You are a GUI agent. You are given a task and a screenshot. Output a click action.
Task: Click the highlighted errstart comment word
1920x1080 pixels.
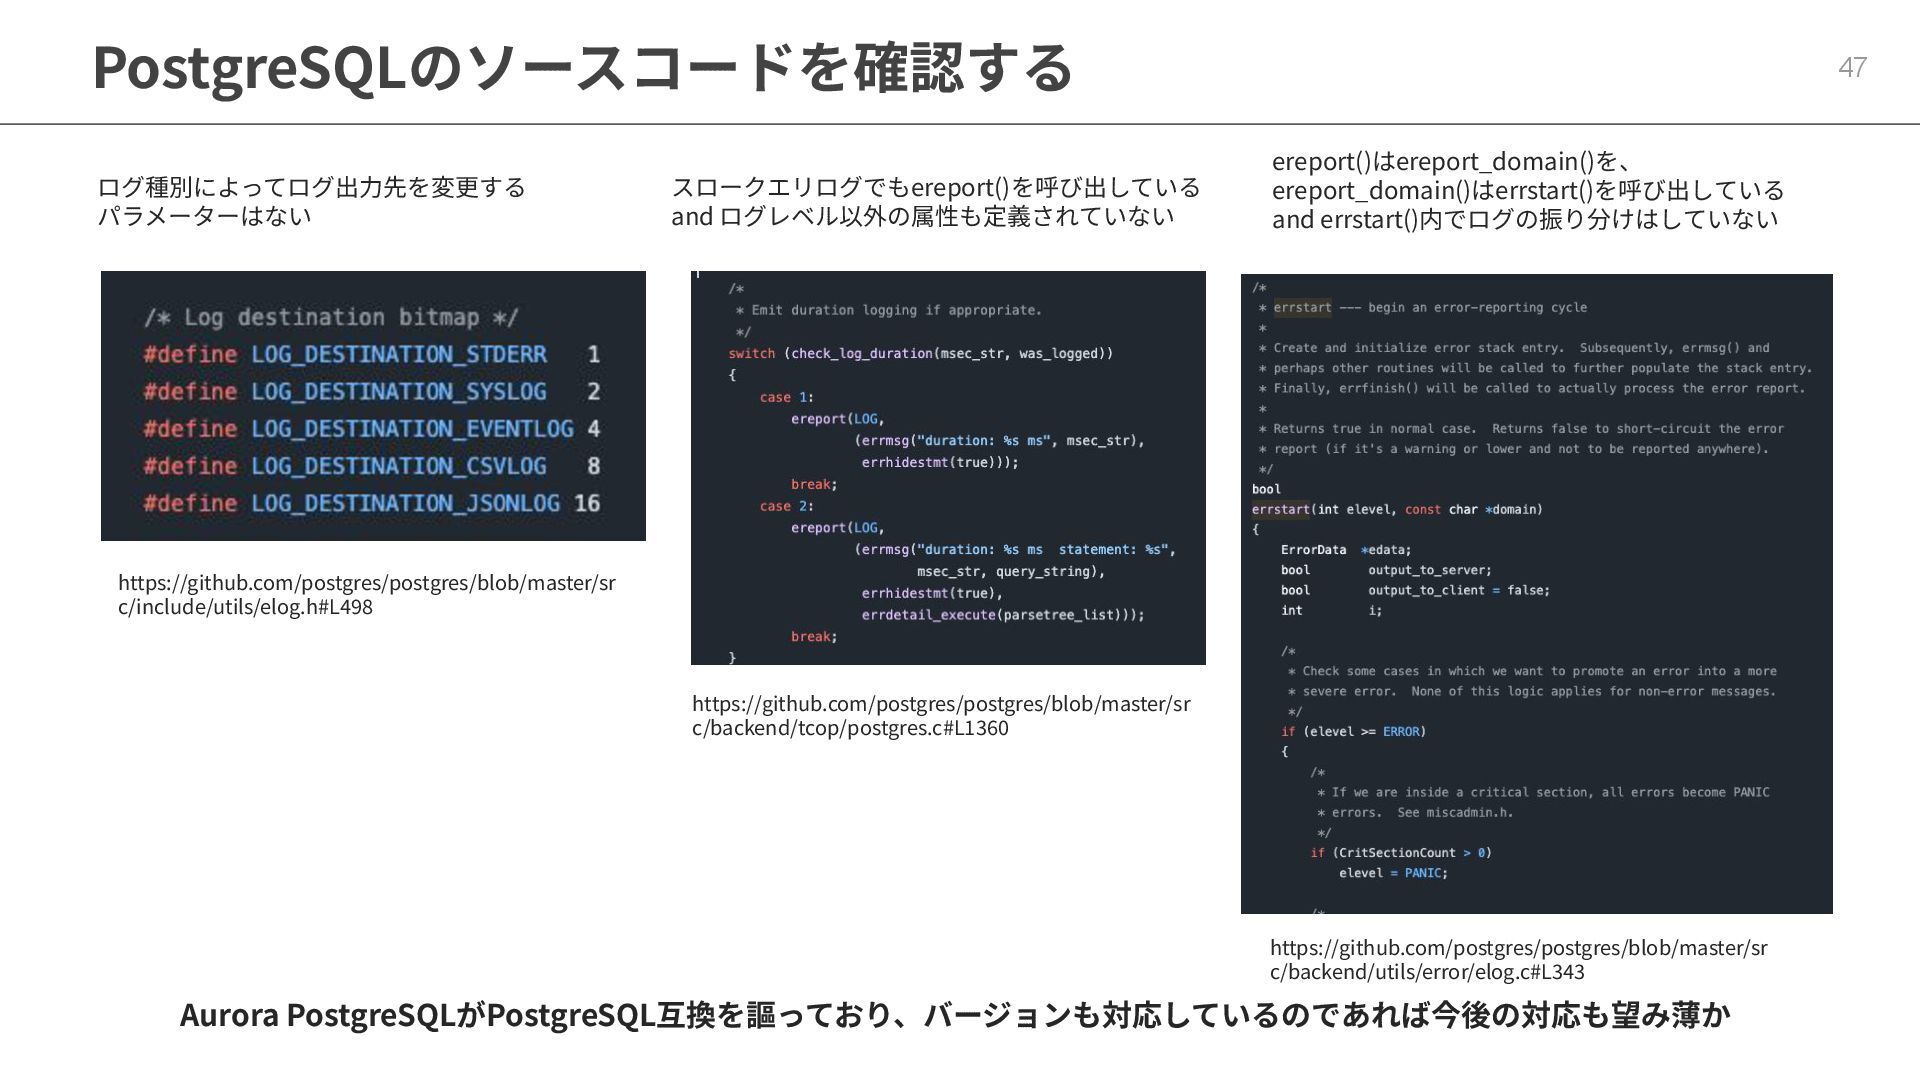1302,308
